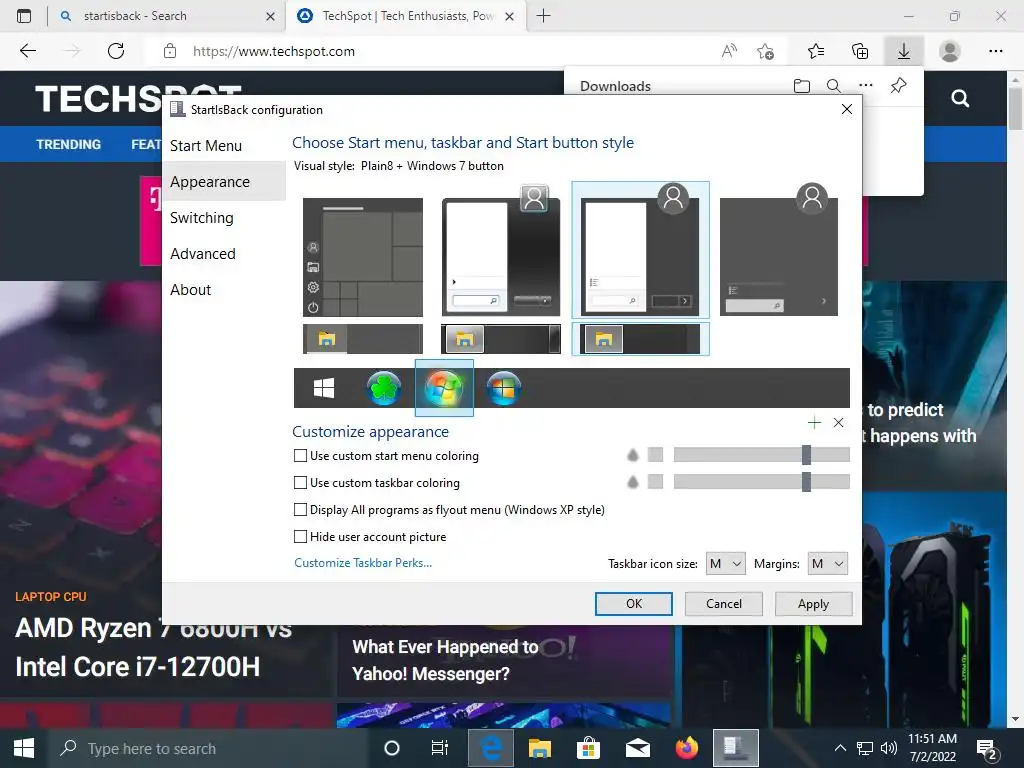Open the notification center icon

tap(986, 749)
